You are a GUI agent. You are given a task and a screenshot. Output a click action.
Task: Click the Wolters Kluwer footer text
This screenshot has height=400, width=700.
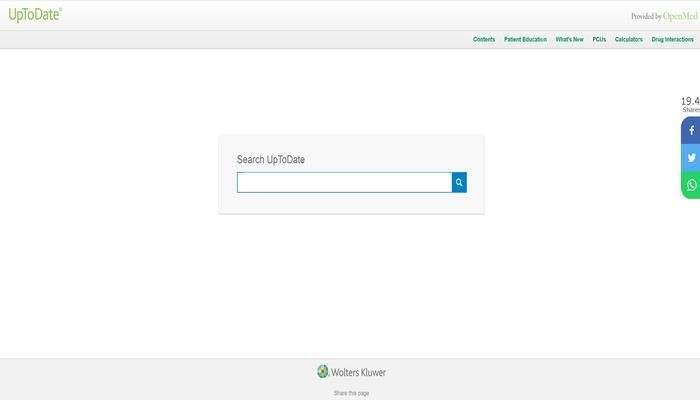358,373
